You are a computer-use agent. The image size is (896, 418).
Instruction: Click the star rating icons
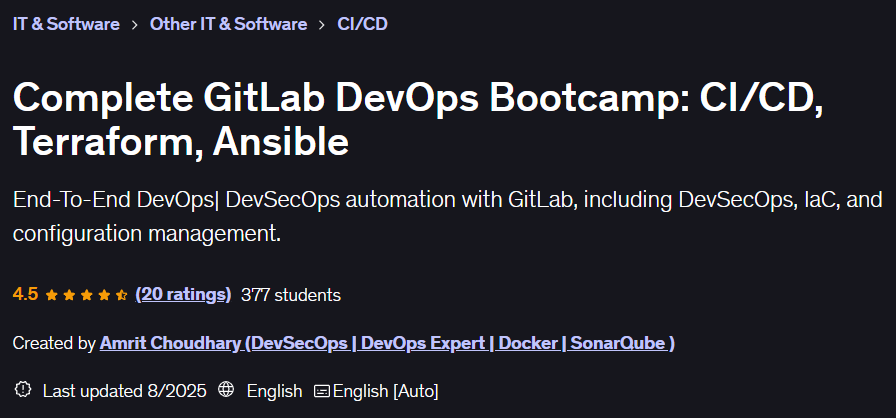coord(86,295)
